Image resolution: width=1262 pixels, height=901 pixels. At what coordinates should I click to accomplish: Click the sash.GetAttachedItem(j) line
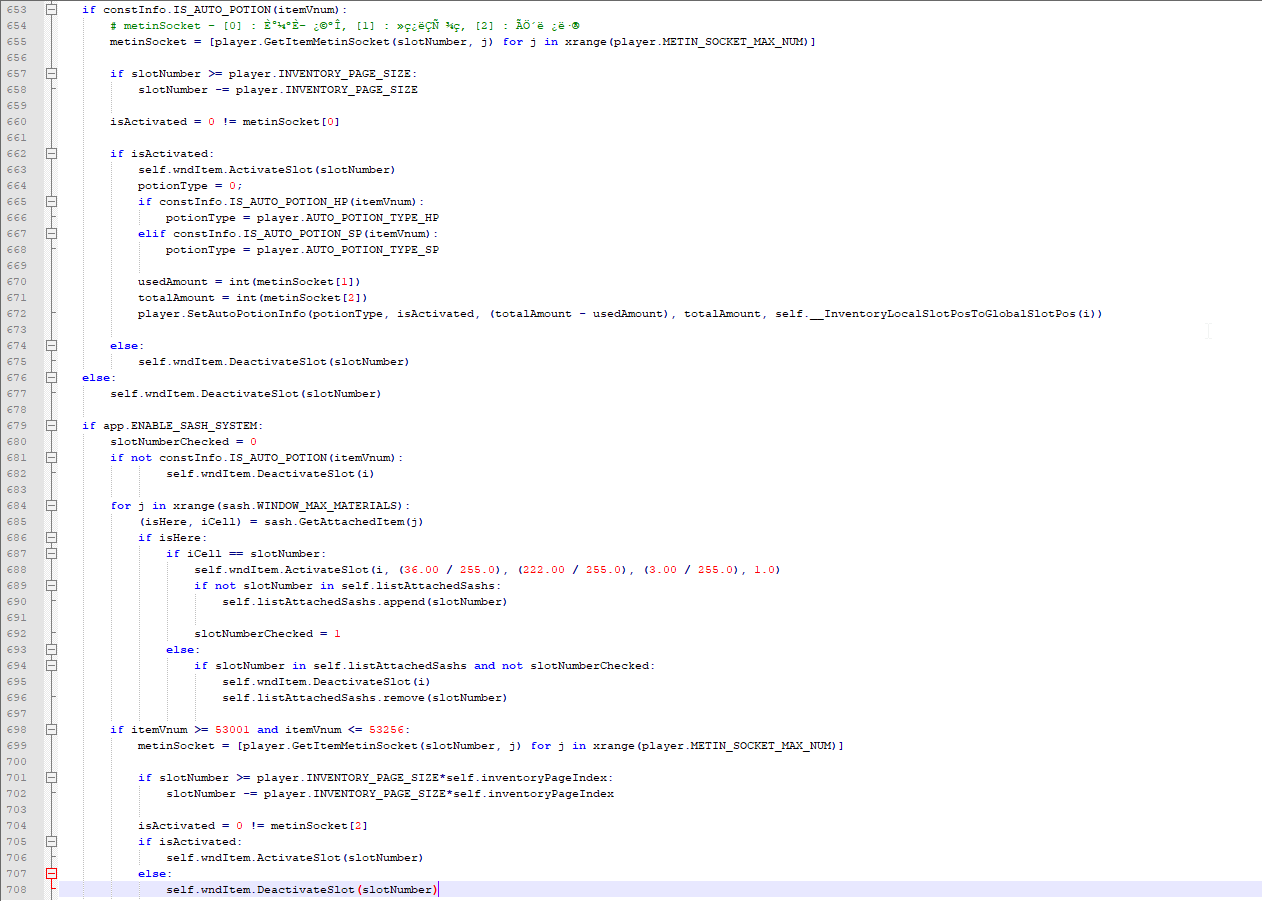point(281,522)
